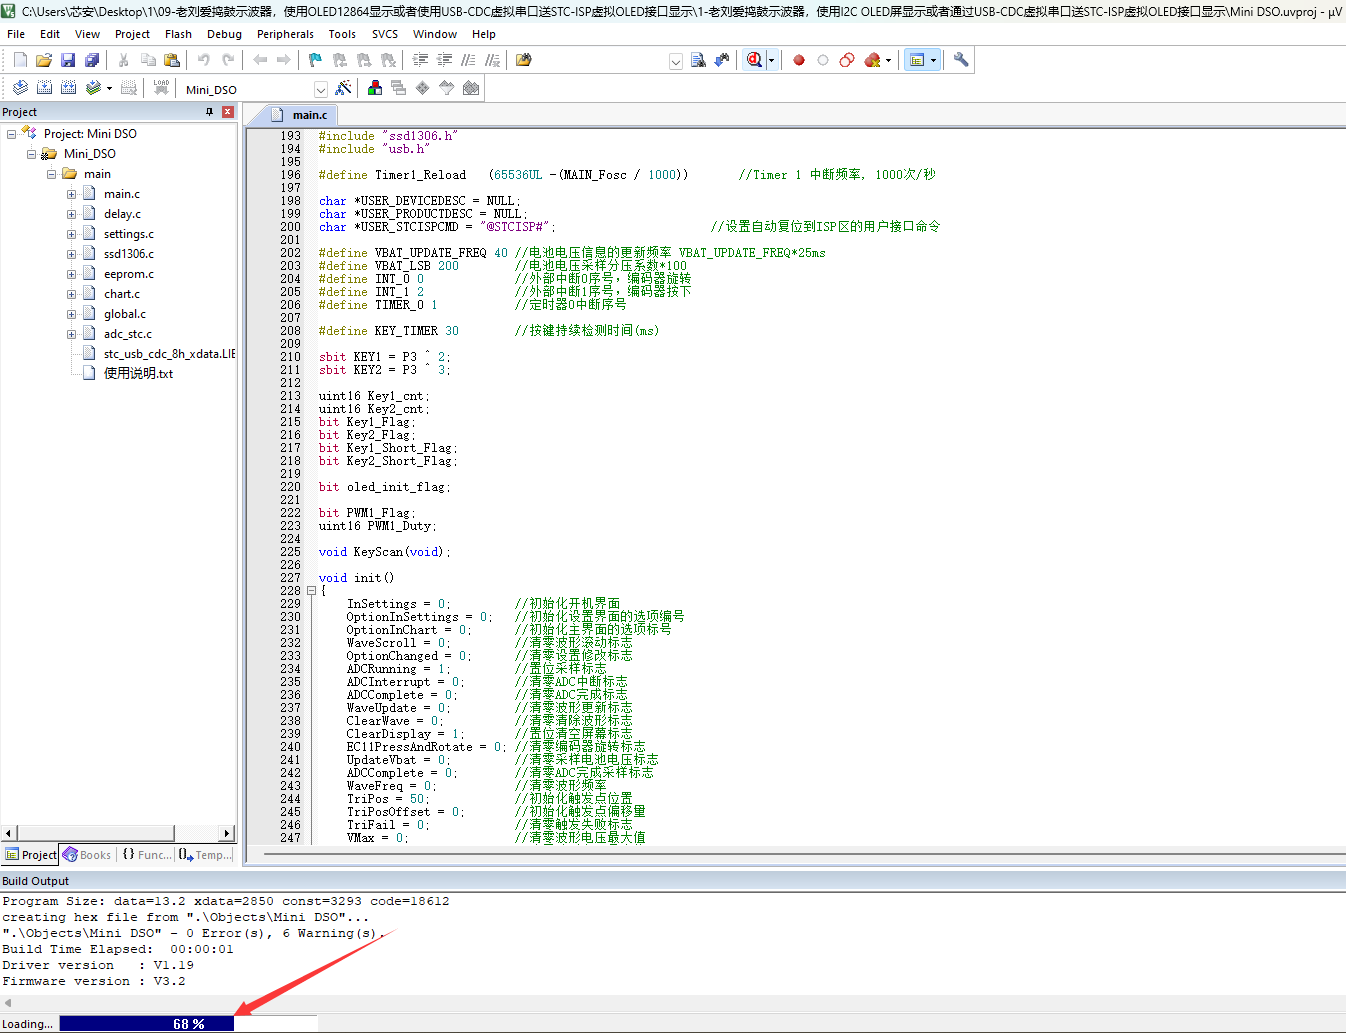Open Configuration using the wrench icon
This screenshot has height=1033, width=1346.
click(x=961, y=60)
